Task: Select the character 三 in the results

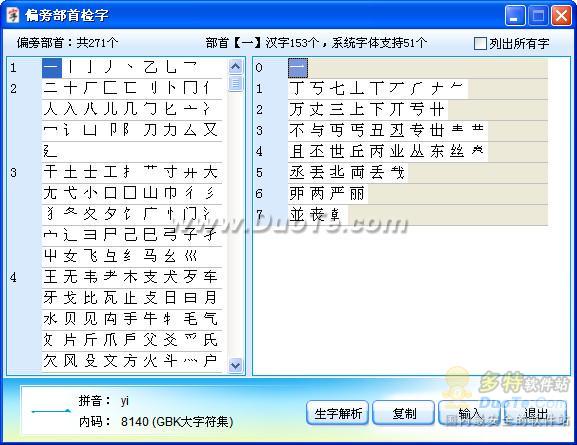Action: 337,110
